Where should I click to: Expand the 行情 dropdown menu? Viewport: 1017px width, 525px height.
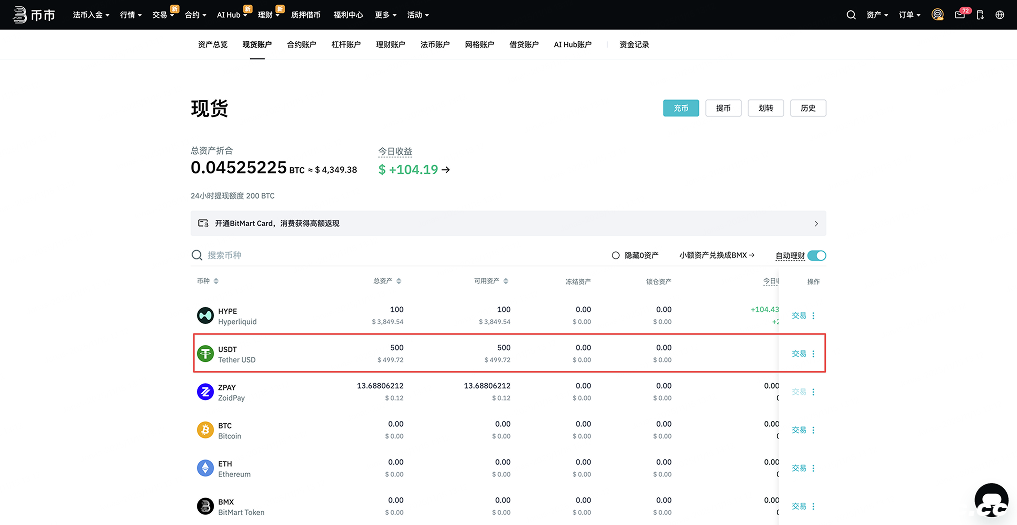tap(130, 15)
